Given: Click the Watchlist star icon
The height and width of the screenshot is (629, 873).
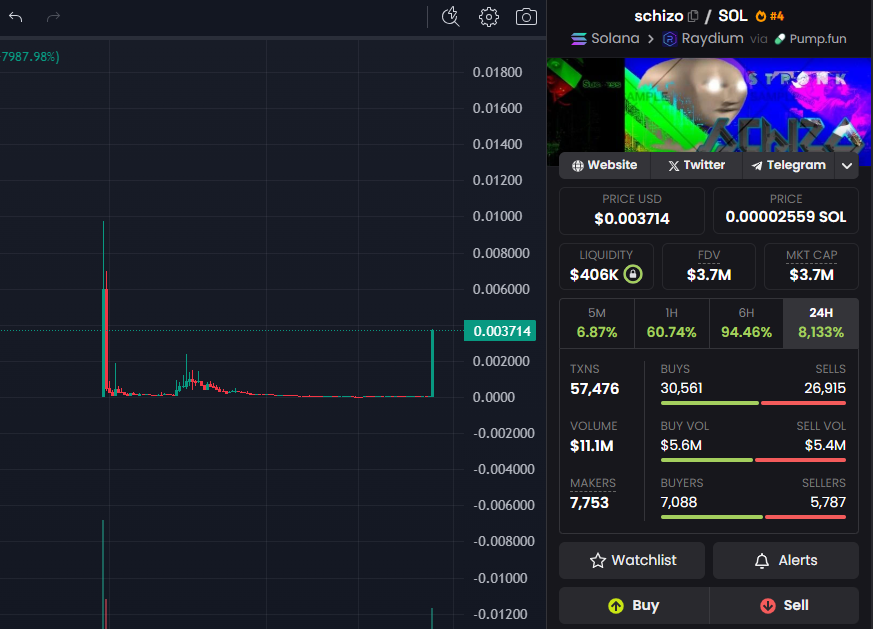Looking at the screenshot, I should [x=597, y=561].
